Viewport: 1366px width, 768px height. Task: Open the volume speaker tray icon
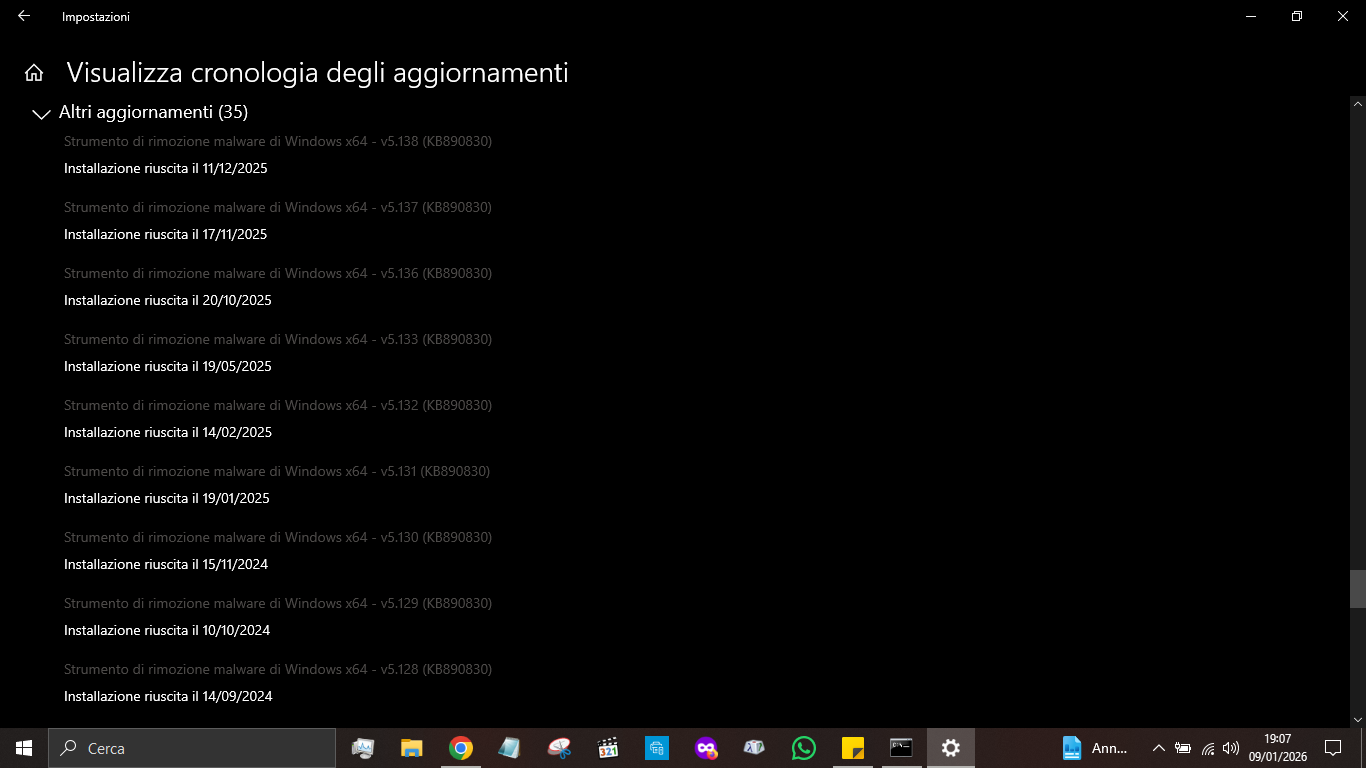click(1231, 748)
